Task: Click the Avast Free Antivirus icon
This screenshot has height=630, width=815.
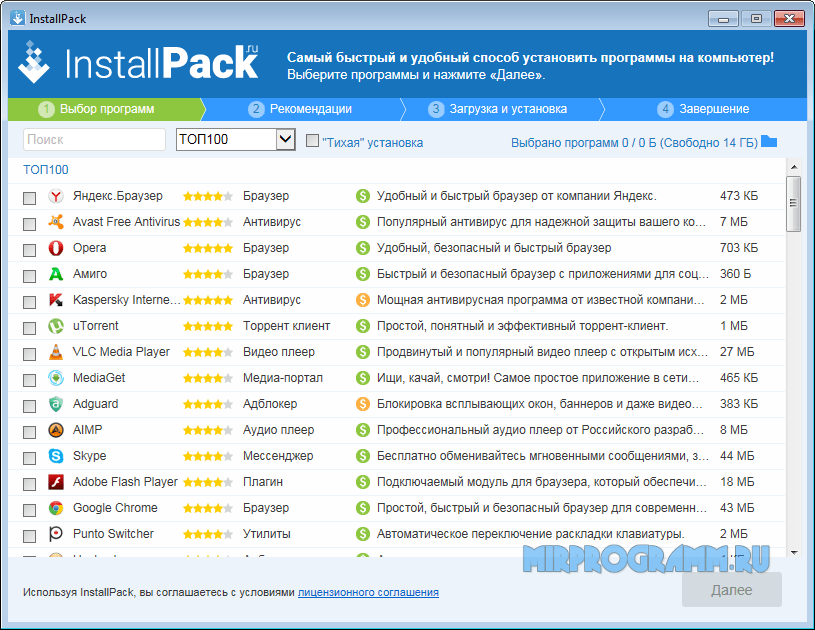Action: tap(56, 222)
